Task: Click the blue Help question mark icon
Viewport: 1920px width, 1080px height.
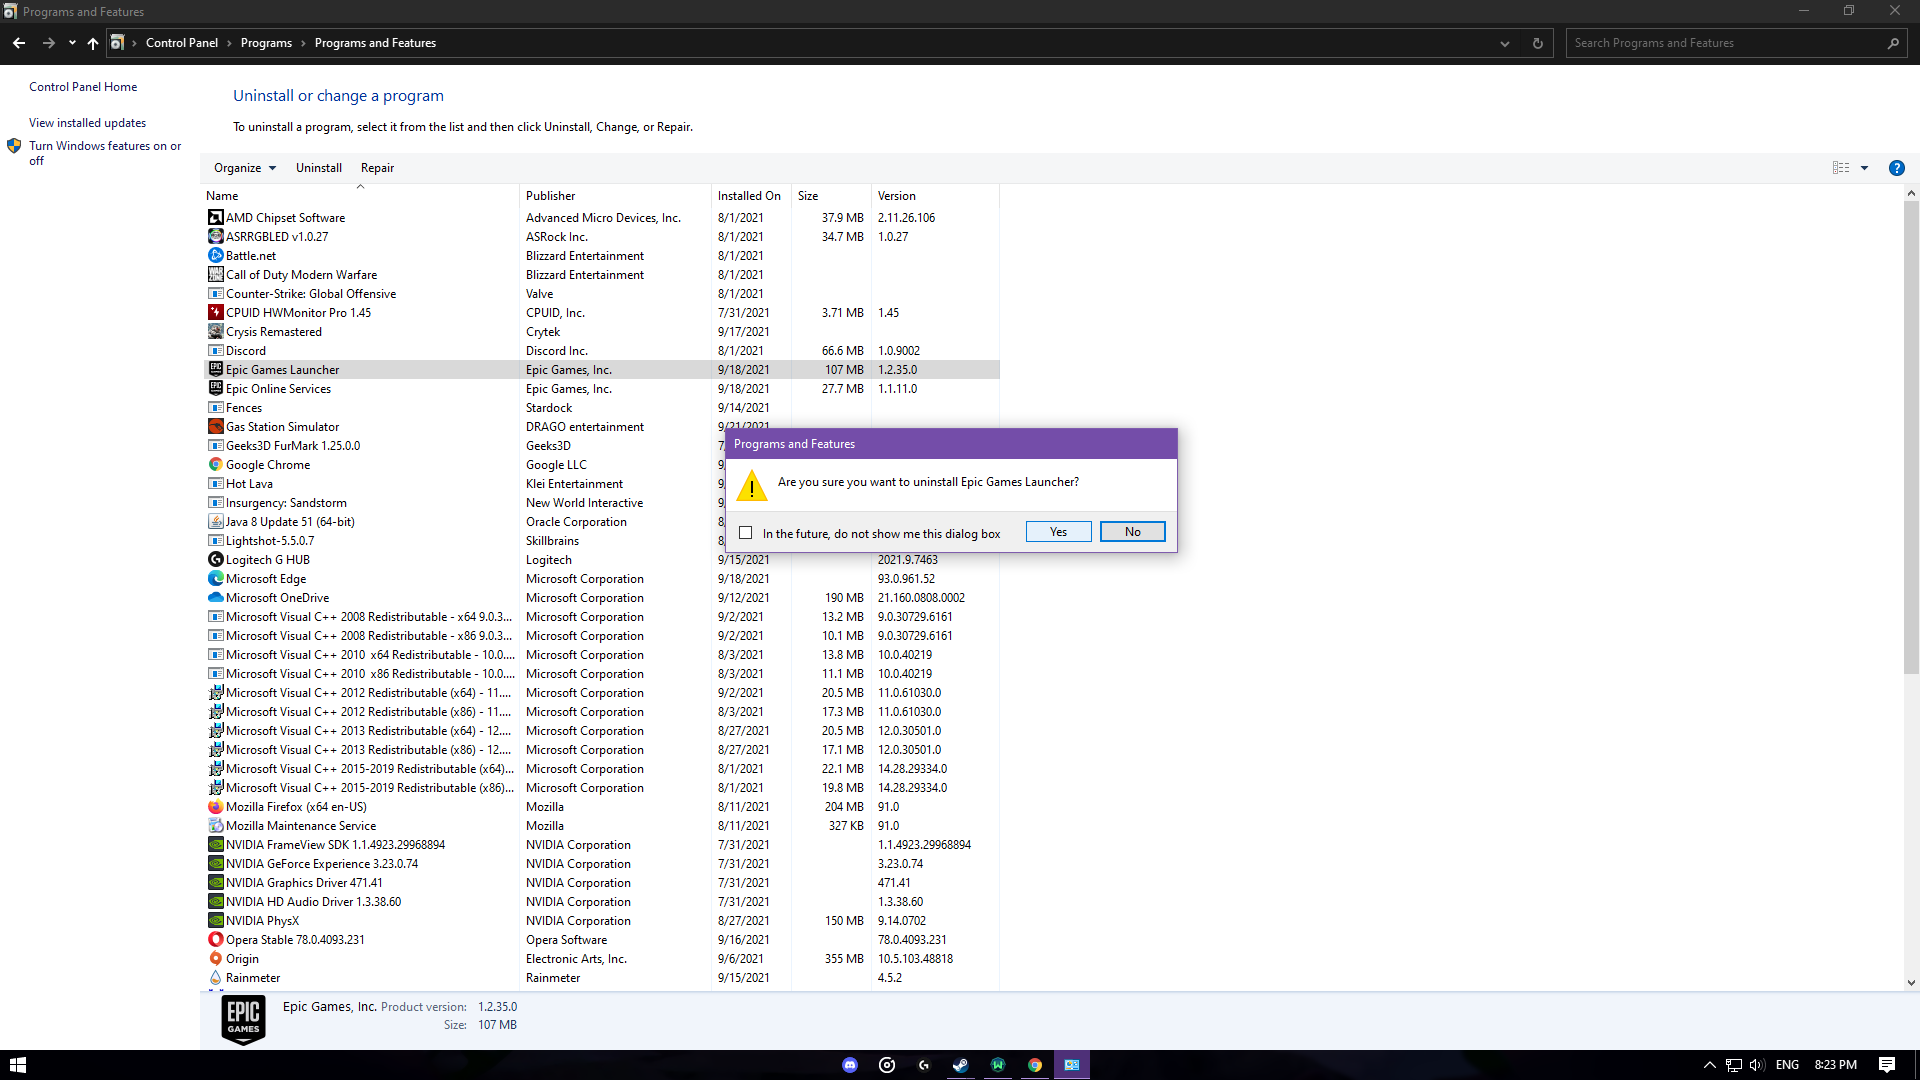Action: [1896, 168]
